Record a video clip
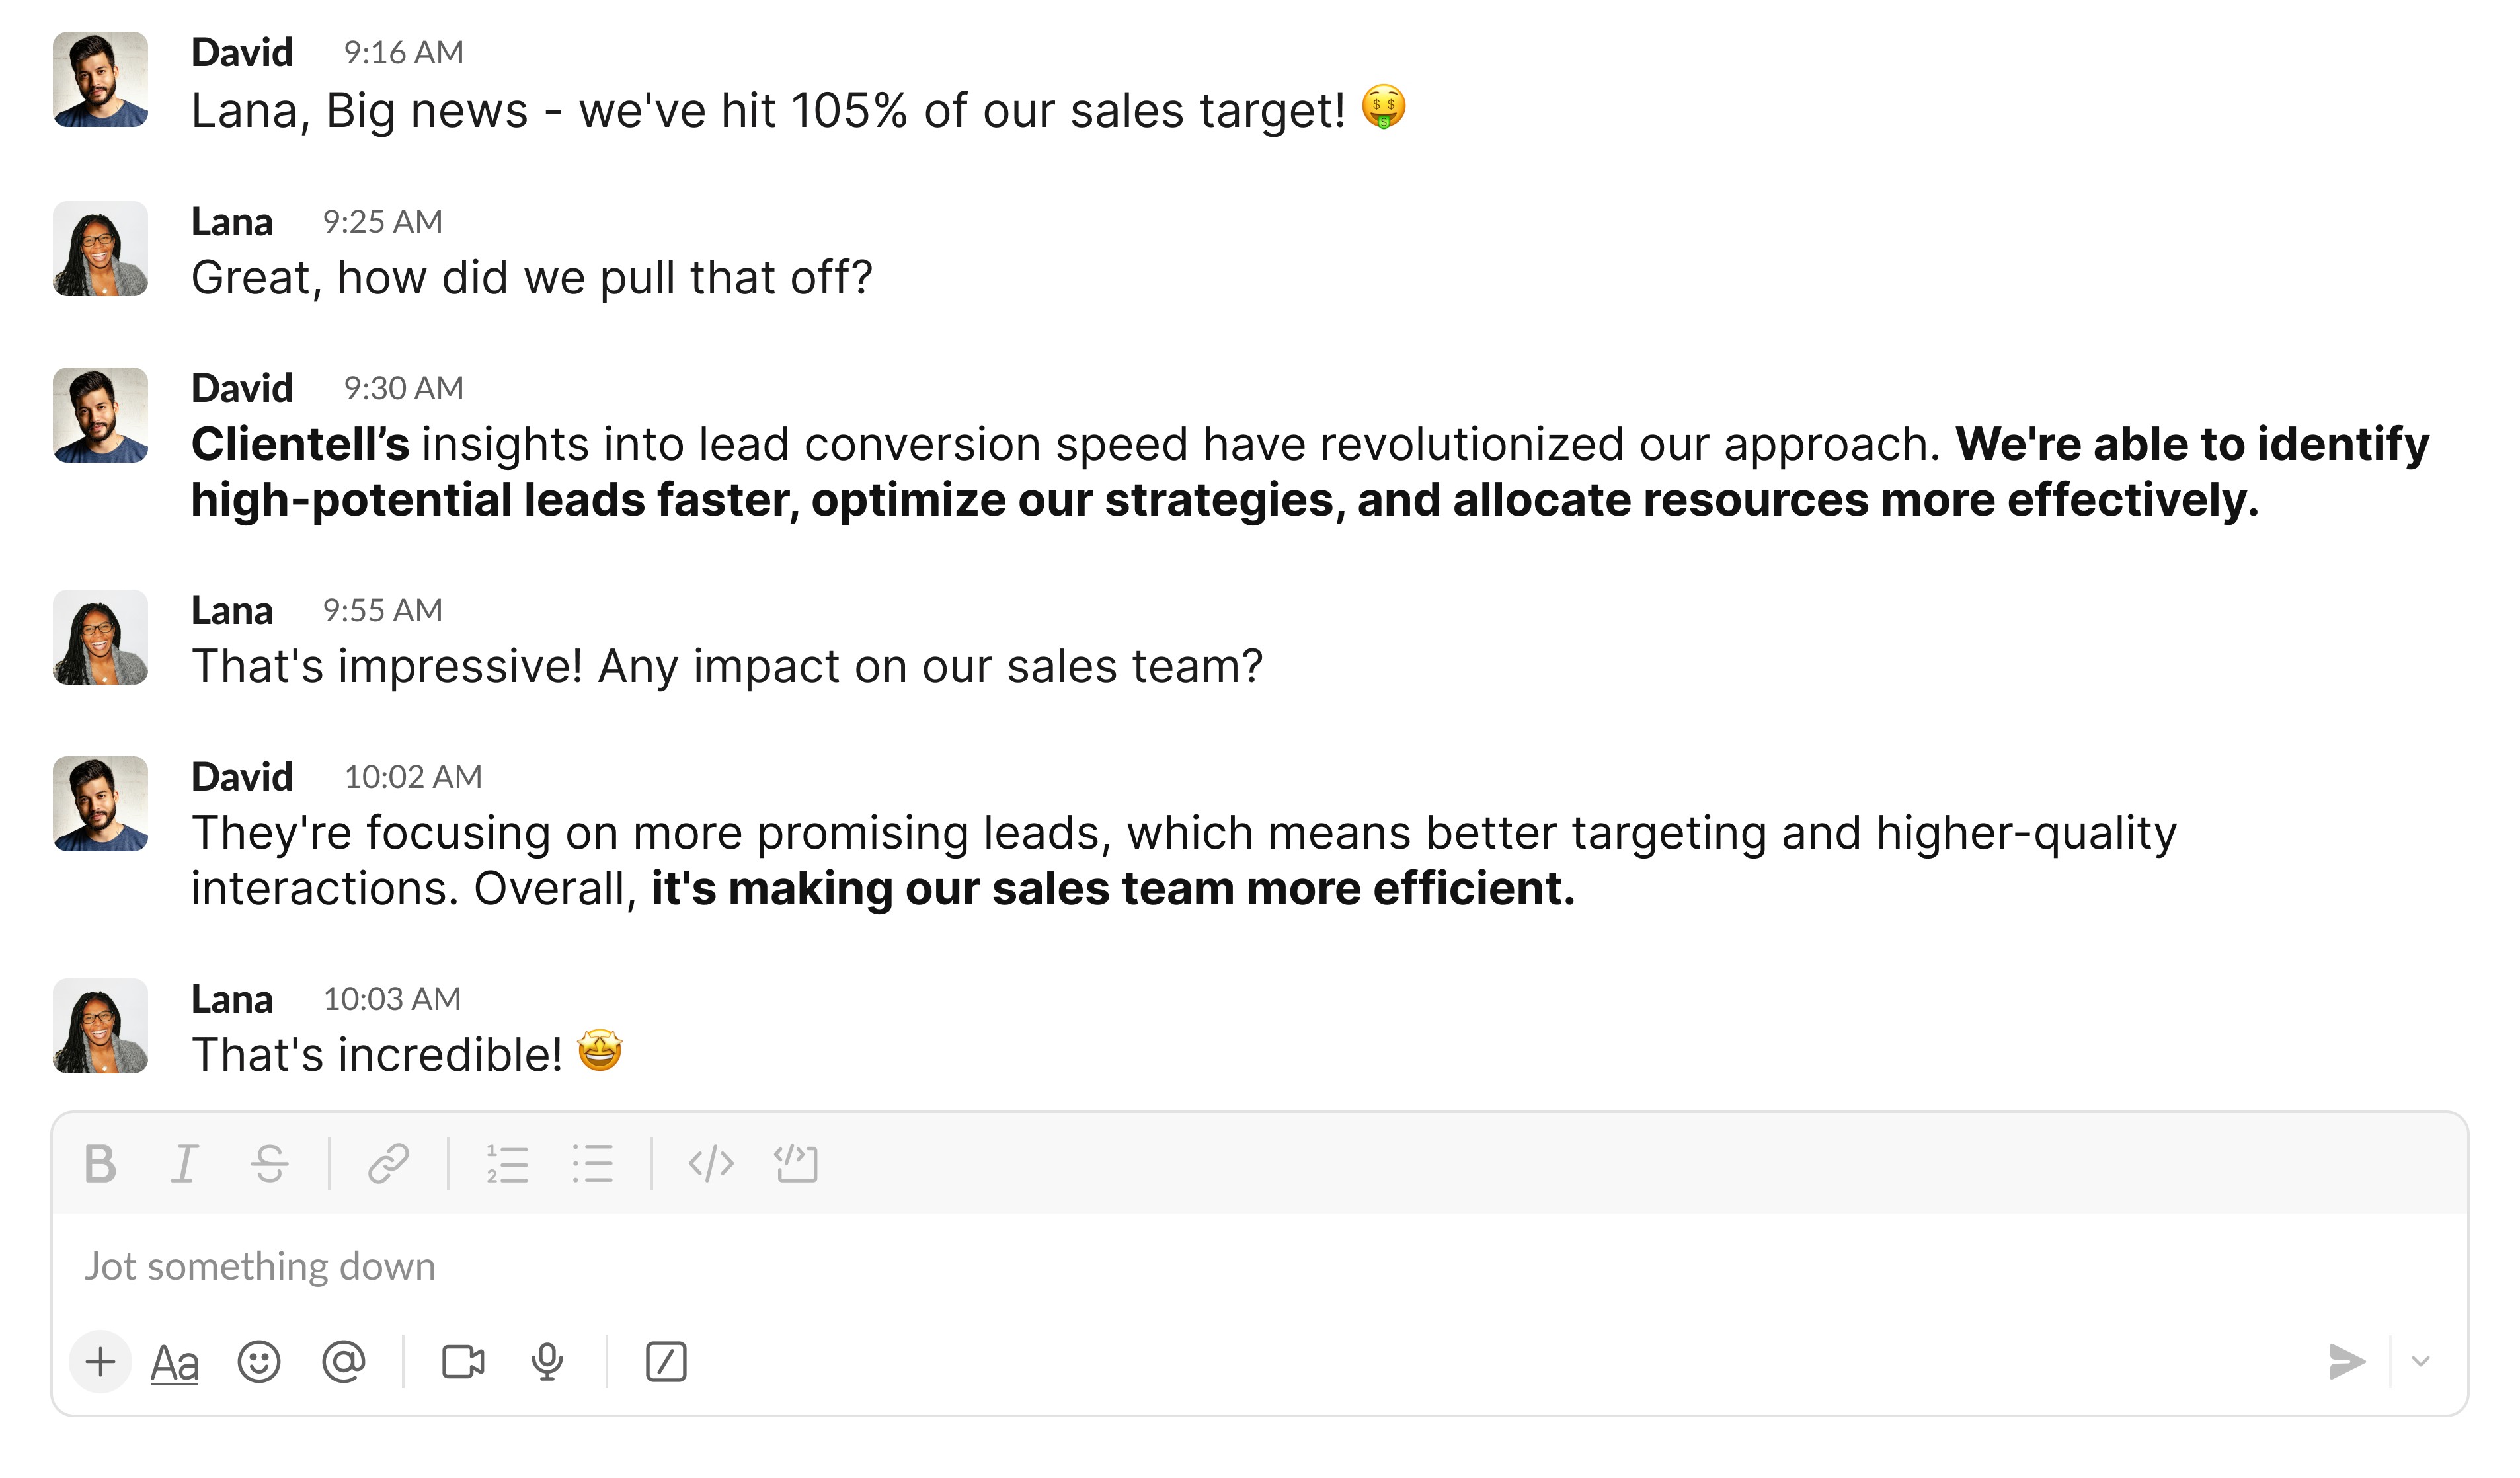The image size is (2520, 1478). (x=463, y=1362)
